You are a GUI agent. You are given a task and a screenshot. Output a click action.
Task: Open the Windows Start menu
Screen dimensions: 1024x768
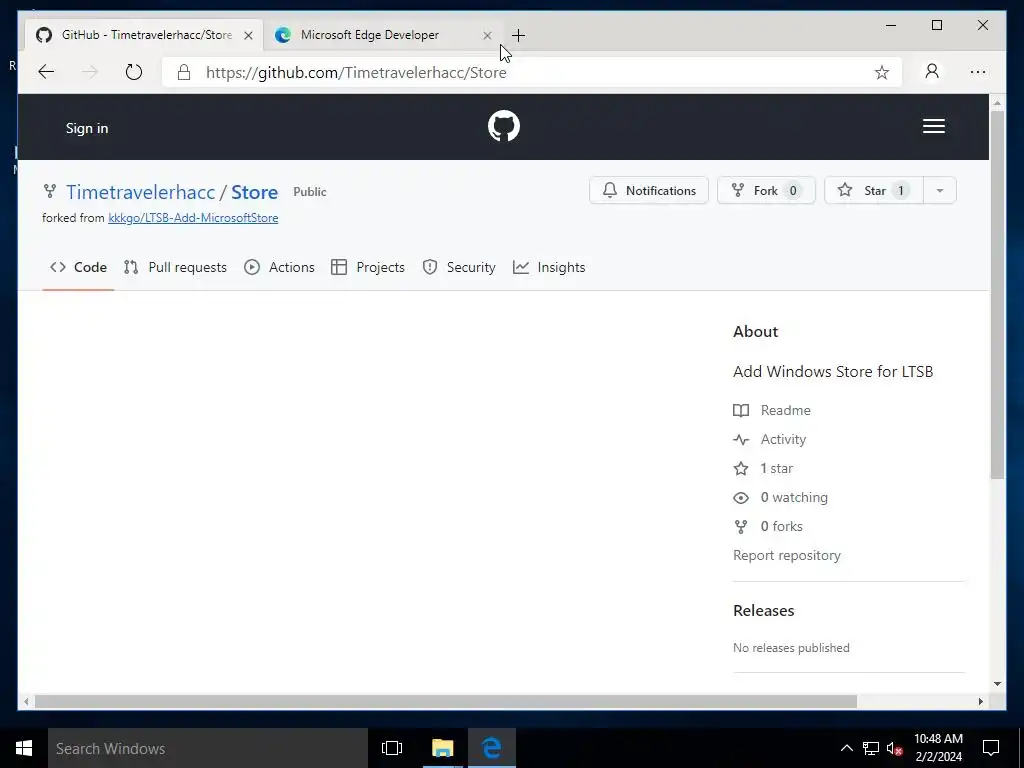coord(24,748)
